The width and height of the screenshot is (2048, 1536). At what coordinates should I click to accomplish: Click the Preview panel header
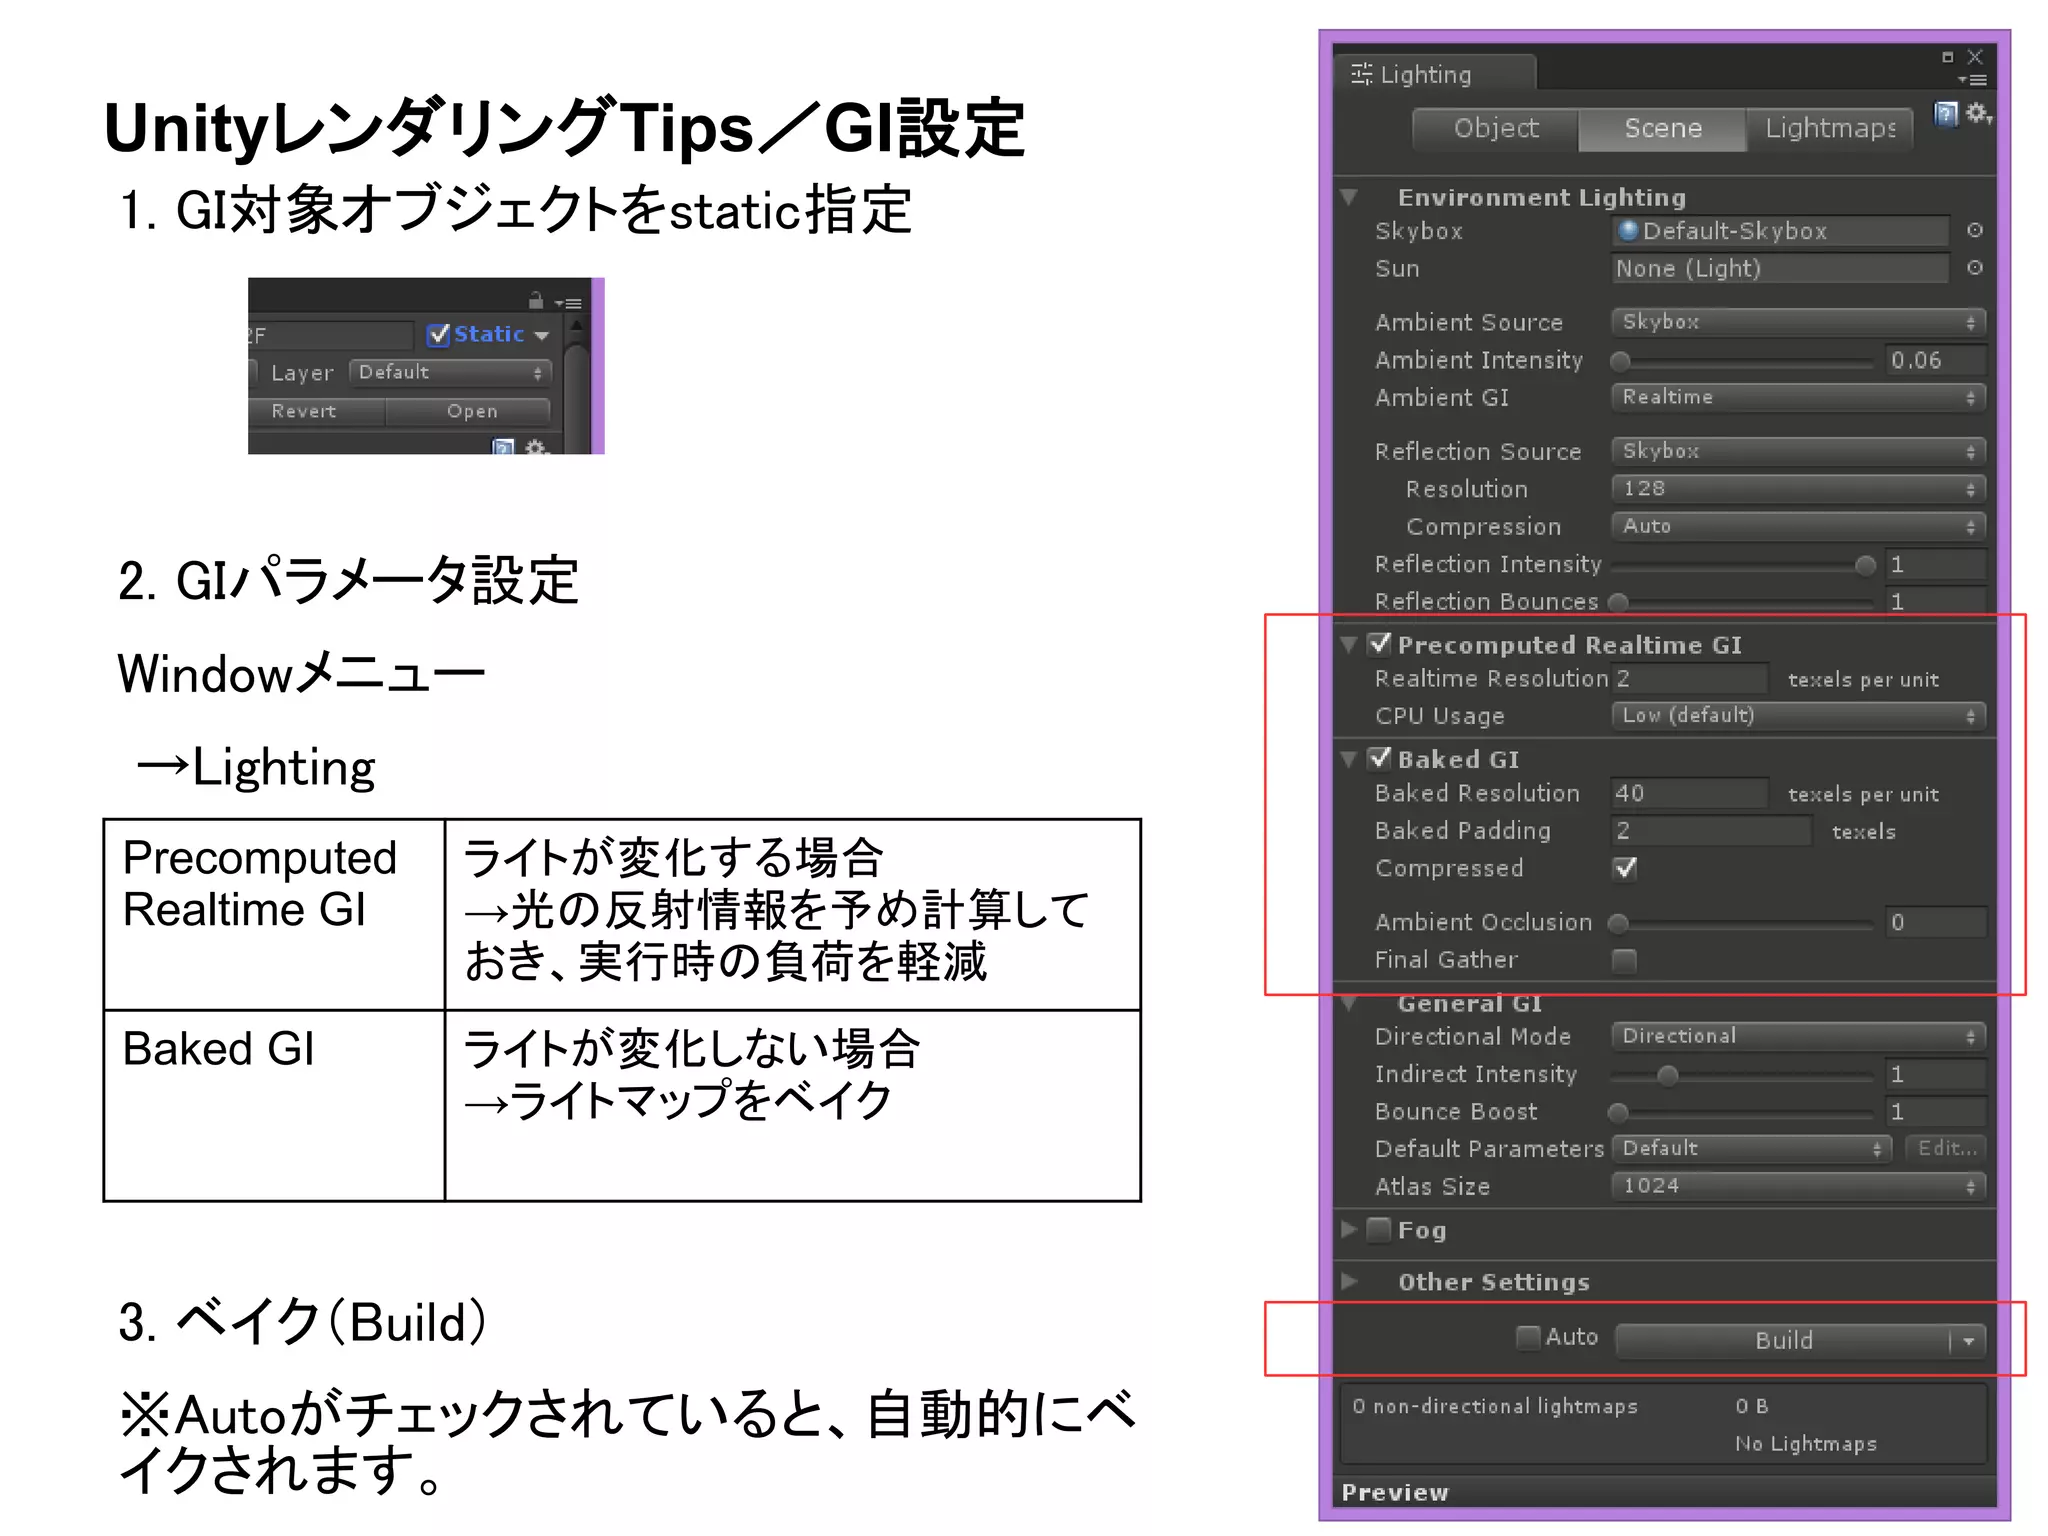[x=1664, y=1492]
